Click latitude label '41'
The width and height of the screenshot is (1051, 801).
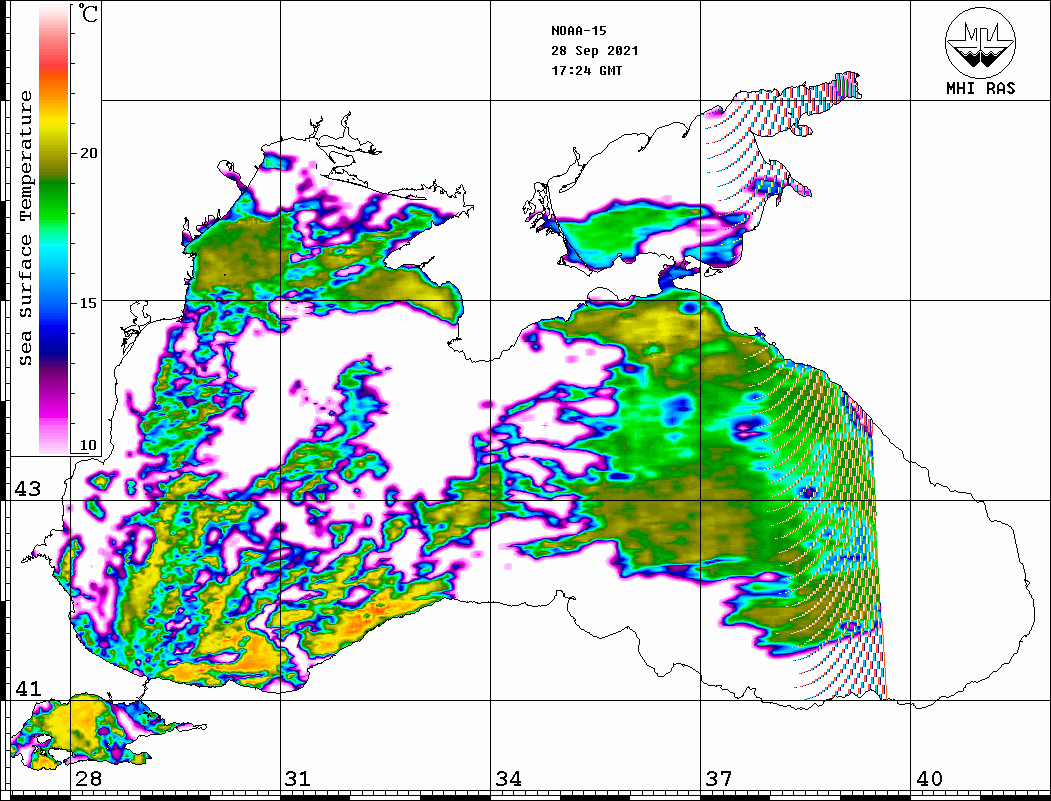tap(28, 688)
